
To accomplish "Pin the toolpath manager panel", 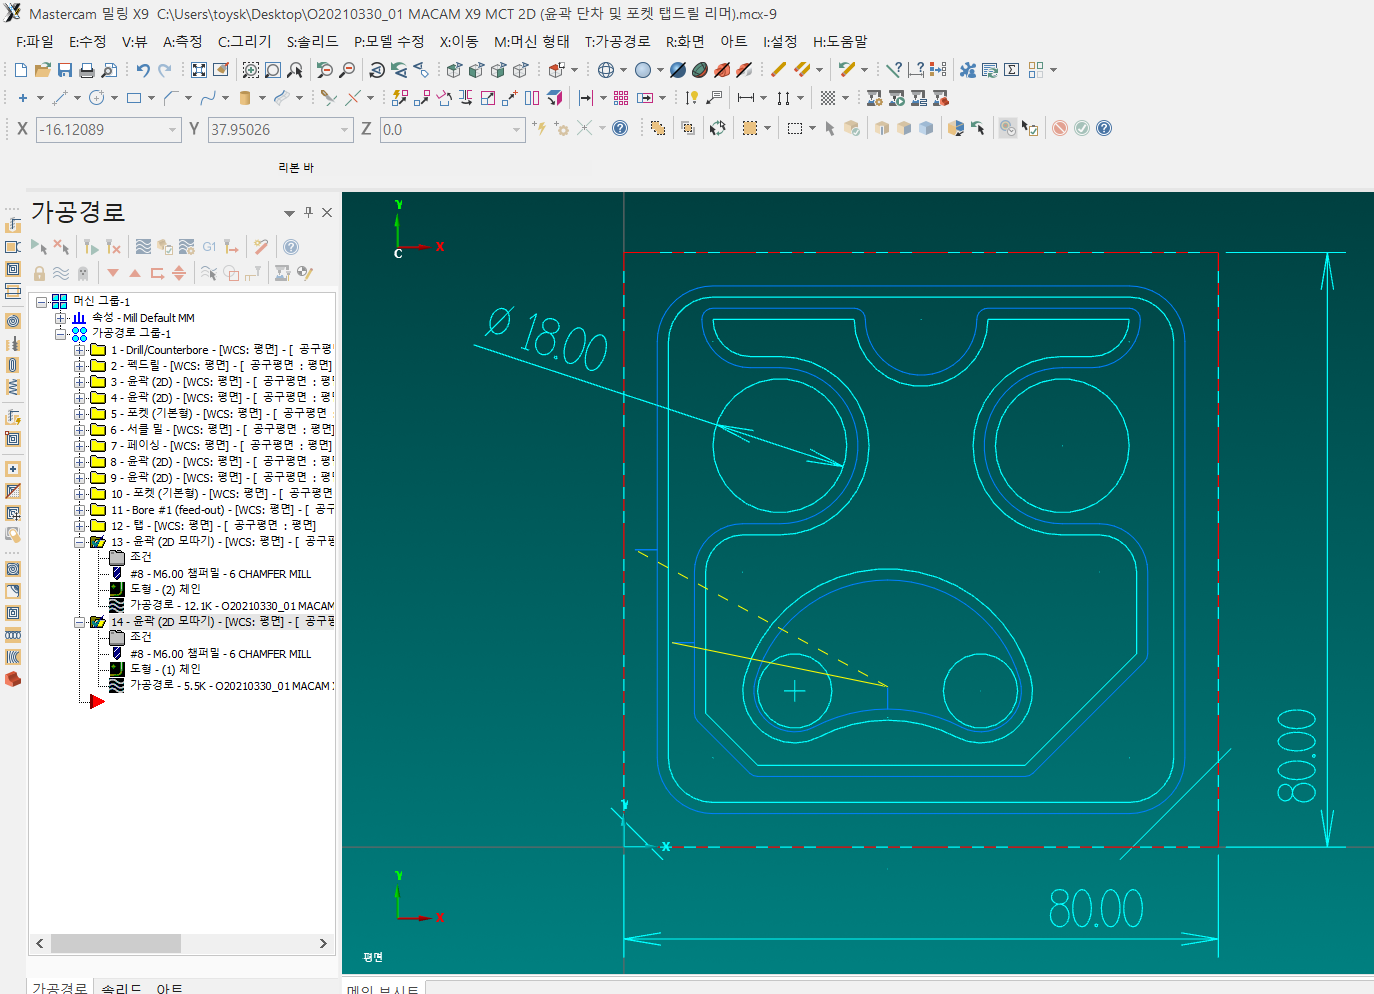I will [308, 212].
